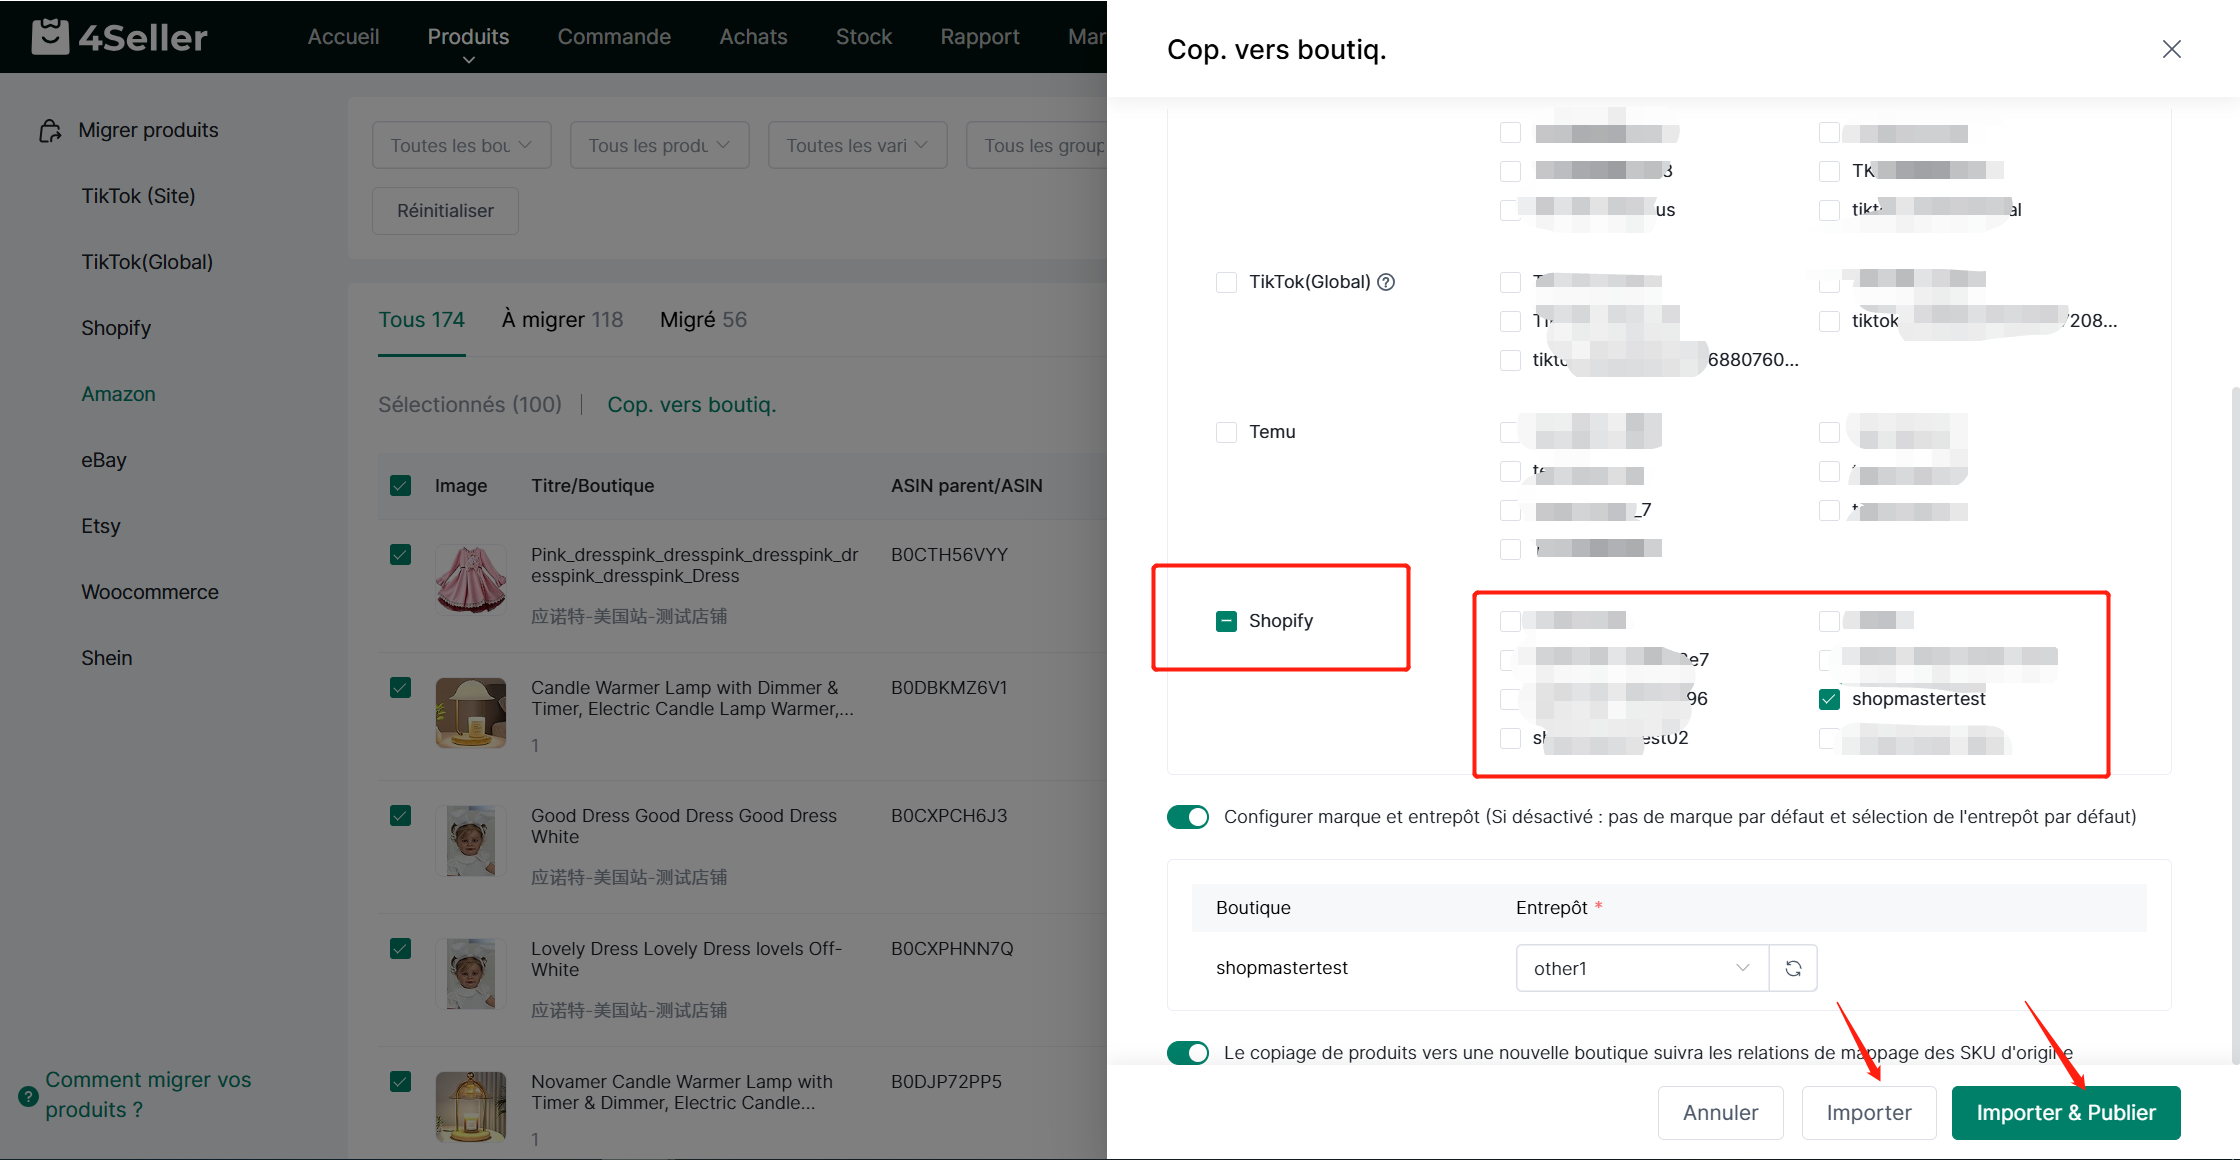Open the Commande menu

pos(614,37)
